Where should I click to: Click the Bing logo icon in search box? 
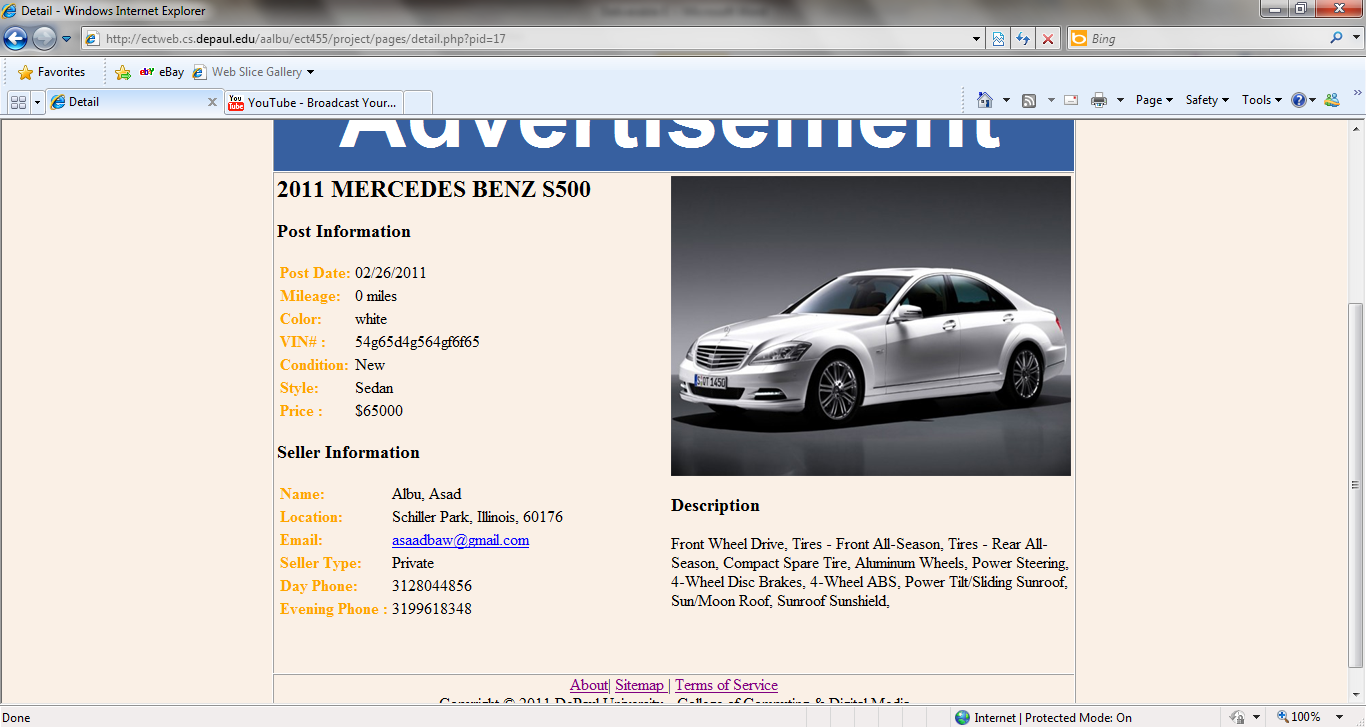1079,39
